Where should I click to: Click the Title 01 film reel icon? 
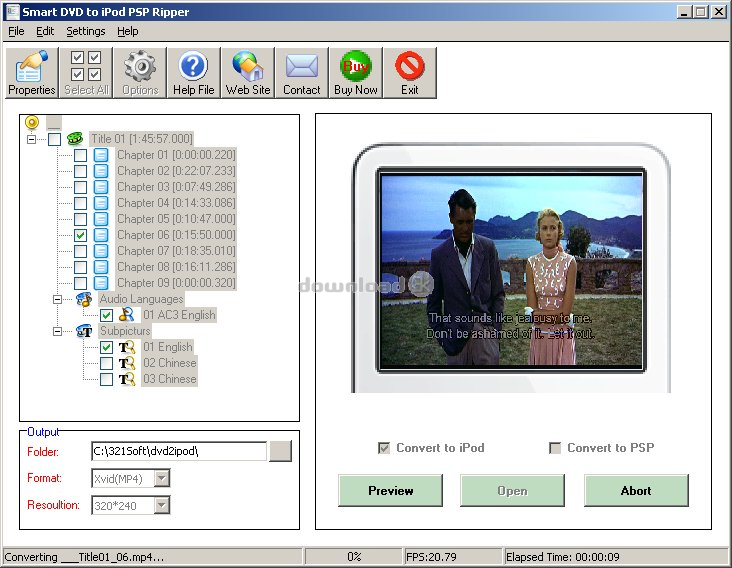coord(75,139)
